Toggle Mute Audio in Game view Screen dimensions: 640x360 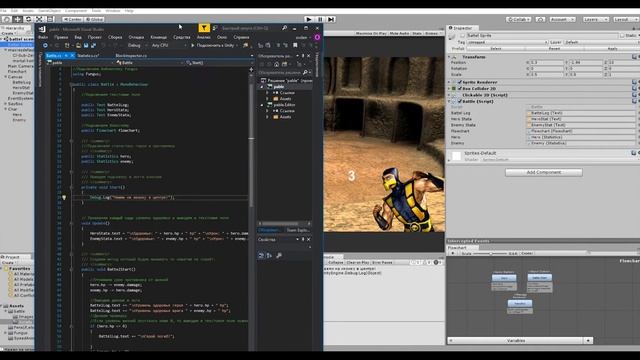click(x=399, y=33)
